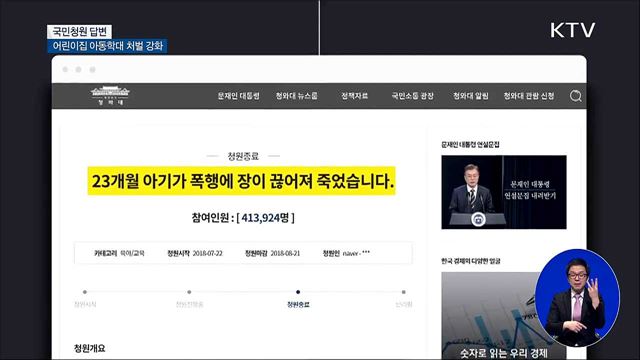The width and height of the screenshot is (640, 360).
Task: Click the petitioner value naver - ***
Action: pyautogui.click(x=356, y=253)
